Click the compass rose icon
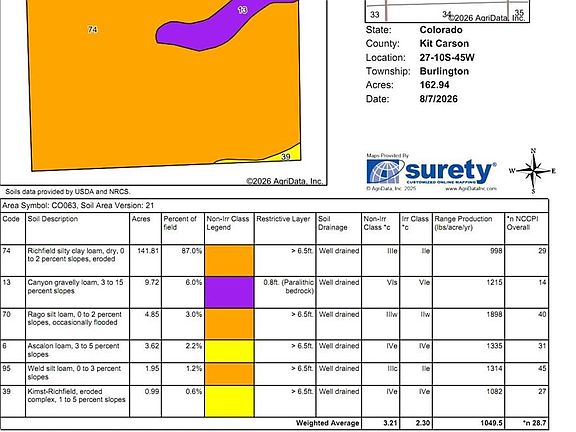Image resolution: width=576 pixels, height=432 pixels. (533, 171)
